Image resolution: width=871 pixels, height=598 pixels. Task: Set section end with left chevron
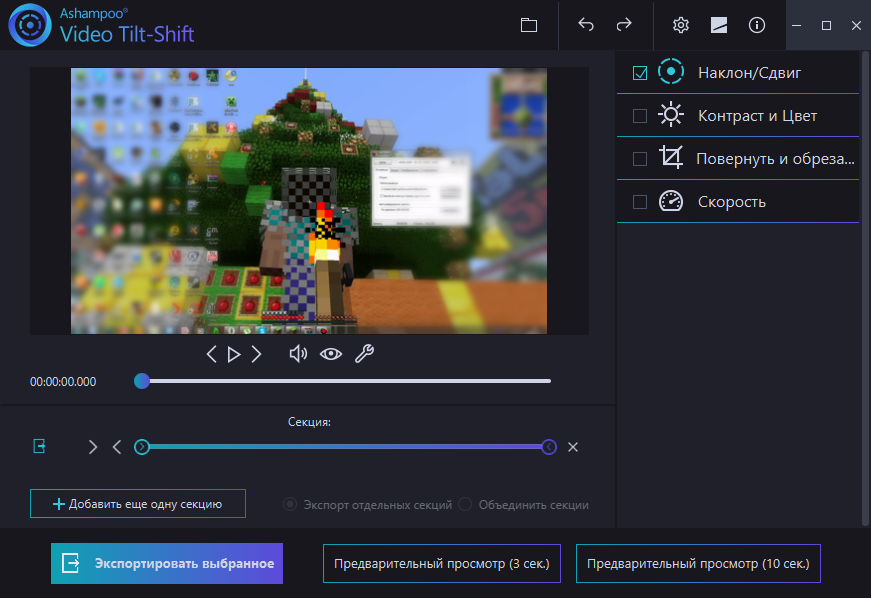pos(117,447)
